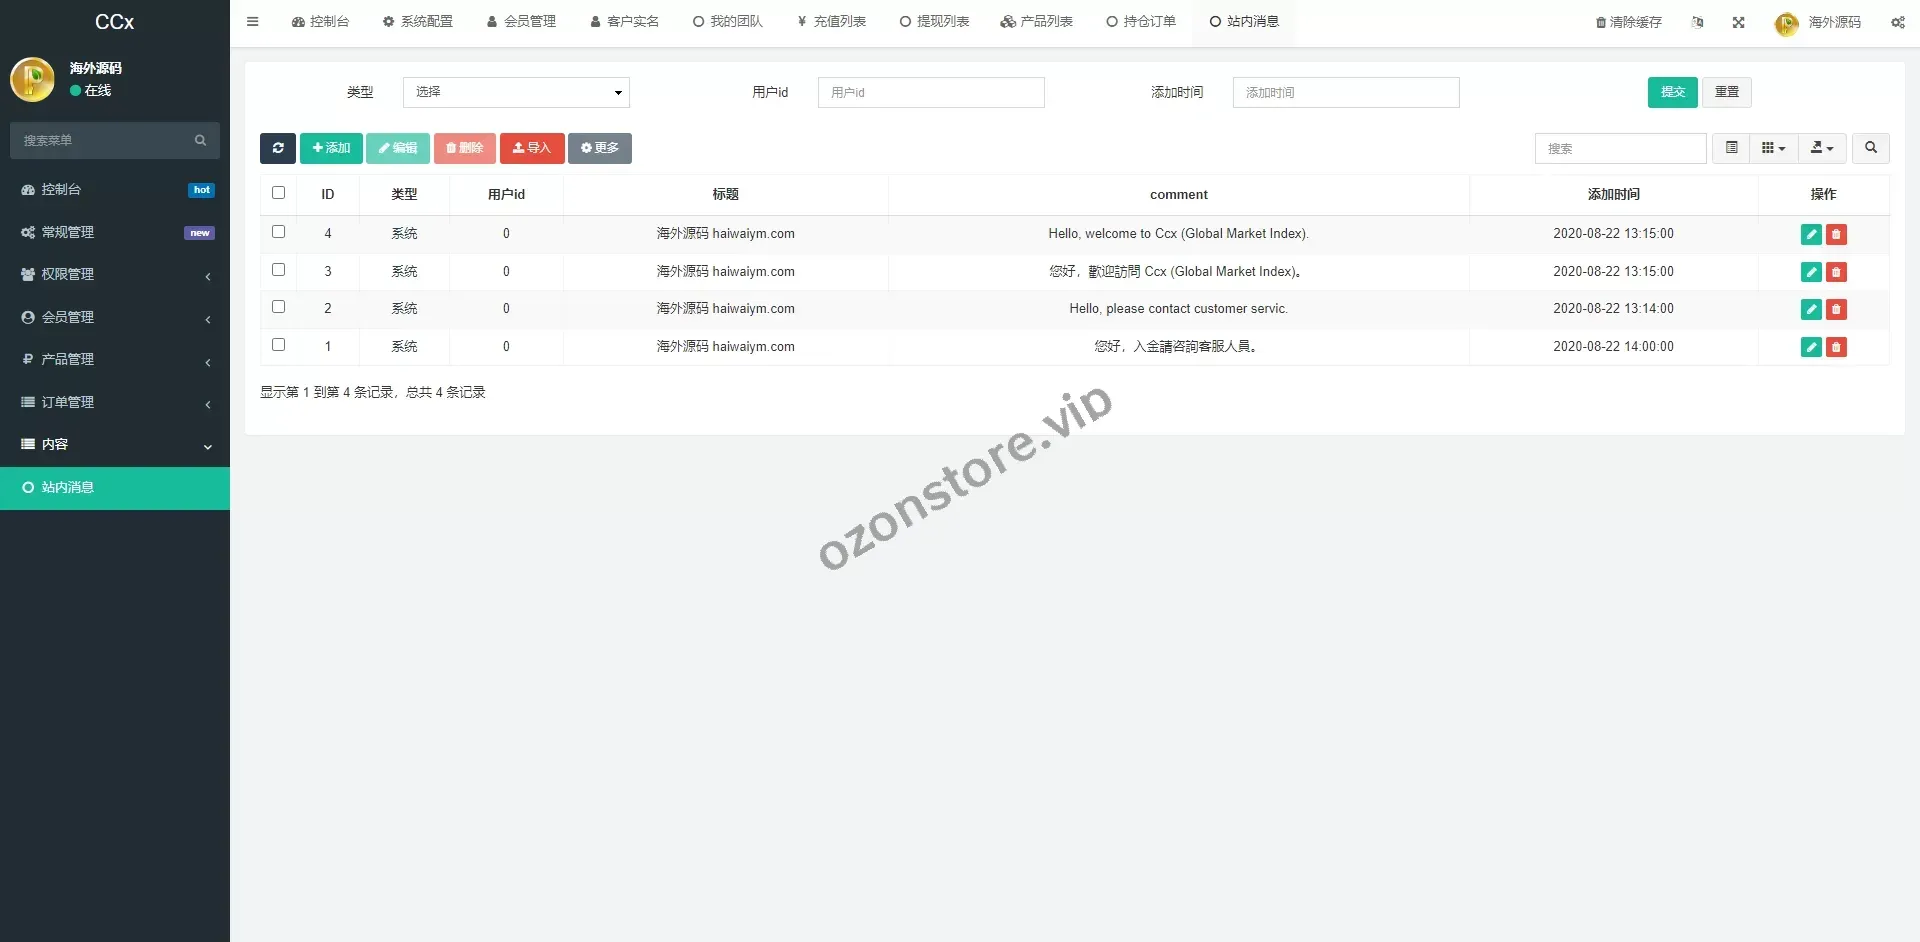The image size is (1920, 942).
Task: Collapse the 内容 sidebar section
Action: pyautogui.click(x=115, y=444)
